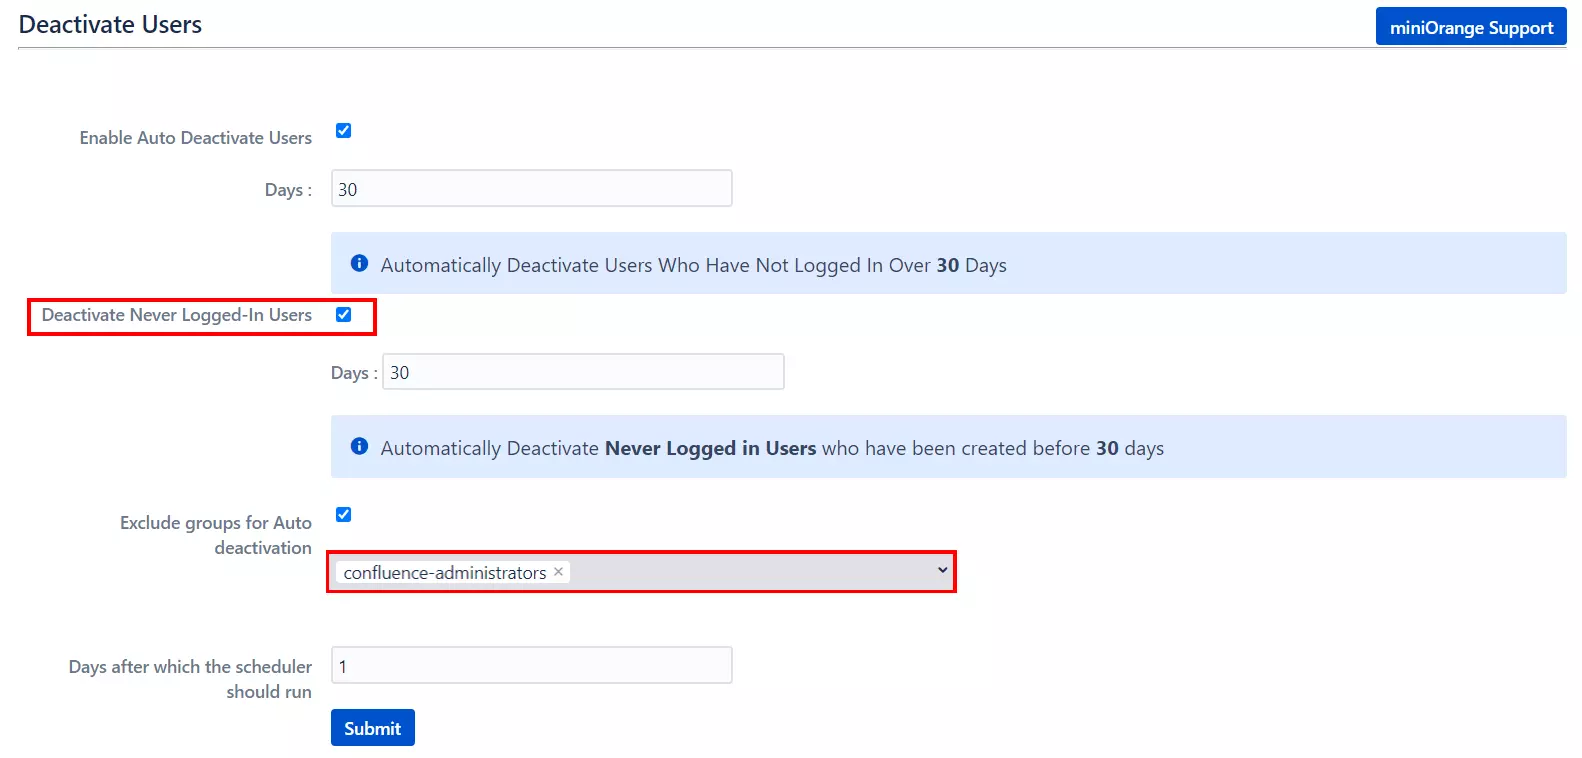1582x758 pixels.
Task: Click empty area of excluded groups selector
Action: [x=750, y=572]
